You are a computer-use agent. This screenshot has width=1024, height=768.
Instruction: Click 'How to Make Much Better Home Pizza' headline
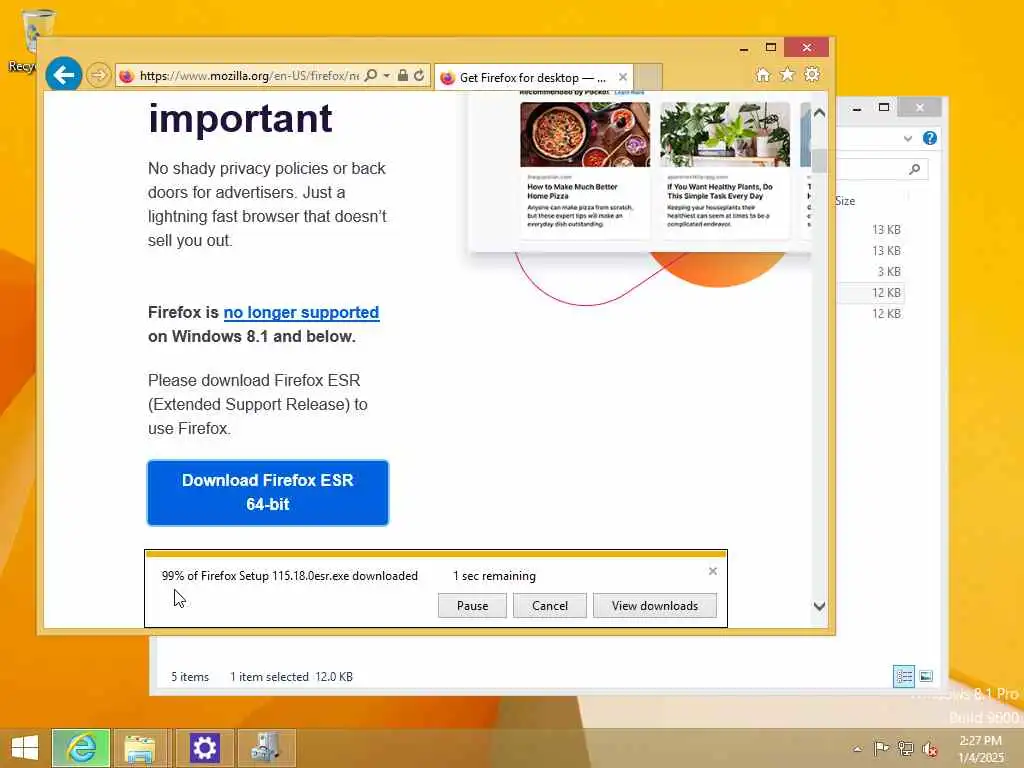[572, 191]
